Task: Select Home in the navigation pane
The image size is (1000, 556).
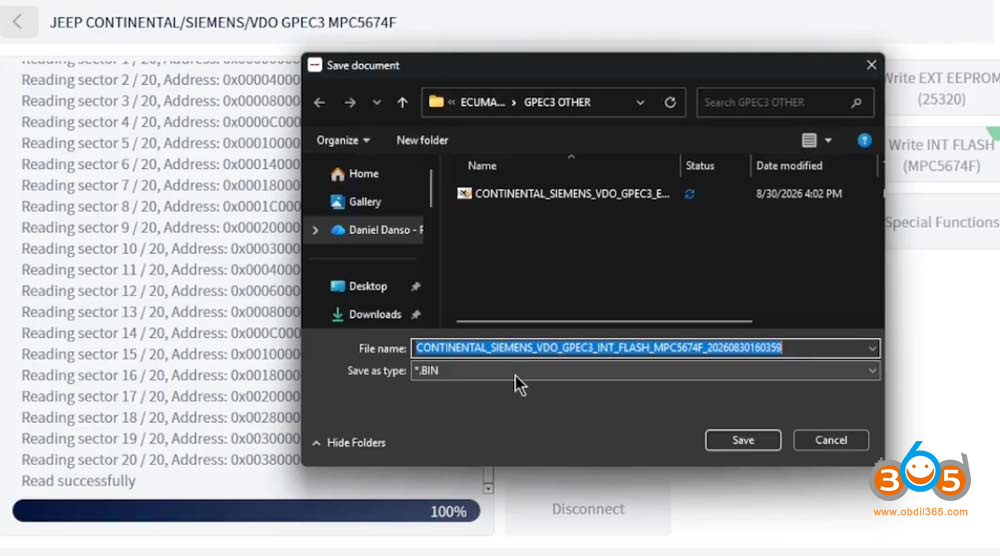Action: click(x=355, y=173)
